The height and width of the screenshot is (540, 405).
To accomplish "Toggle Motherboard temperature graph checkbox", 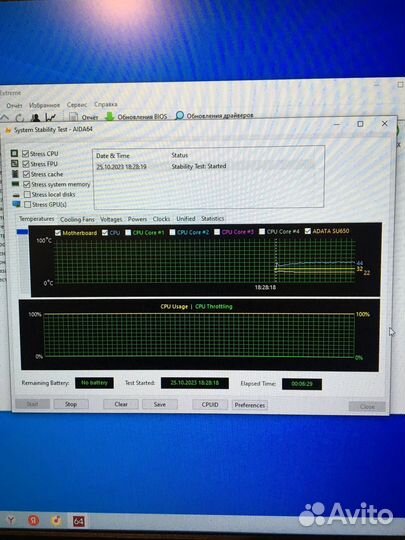I will pos(58,233).
